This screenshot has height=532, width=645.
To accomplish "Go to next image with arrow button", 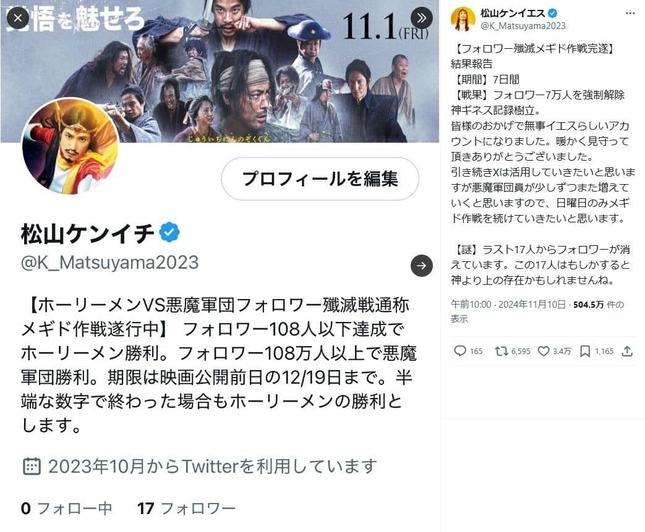I will 422,265.
